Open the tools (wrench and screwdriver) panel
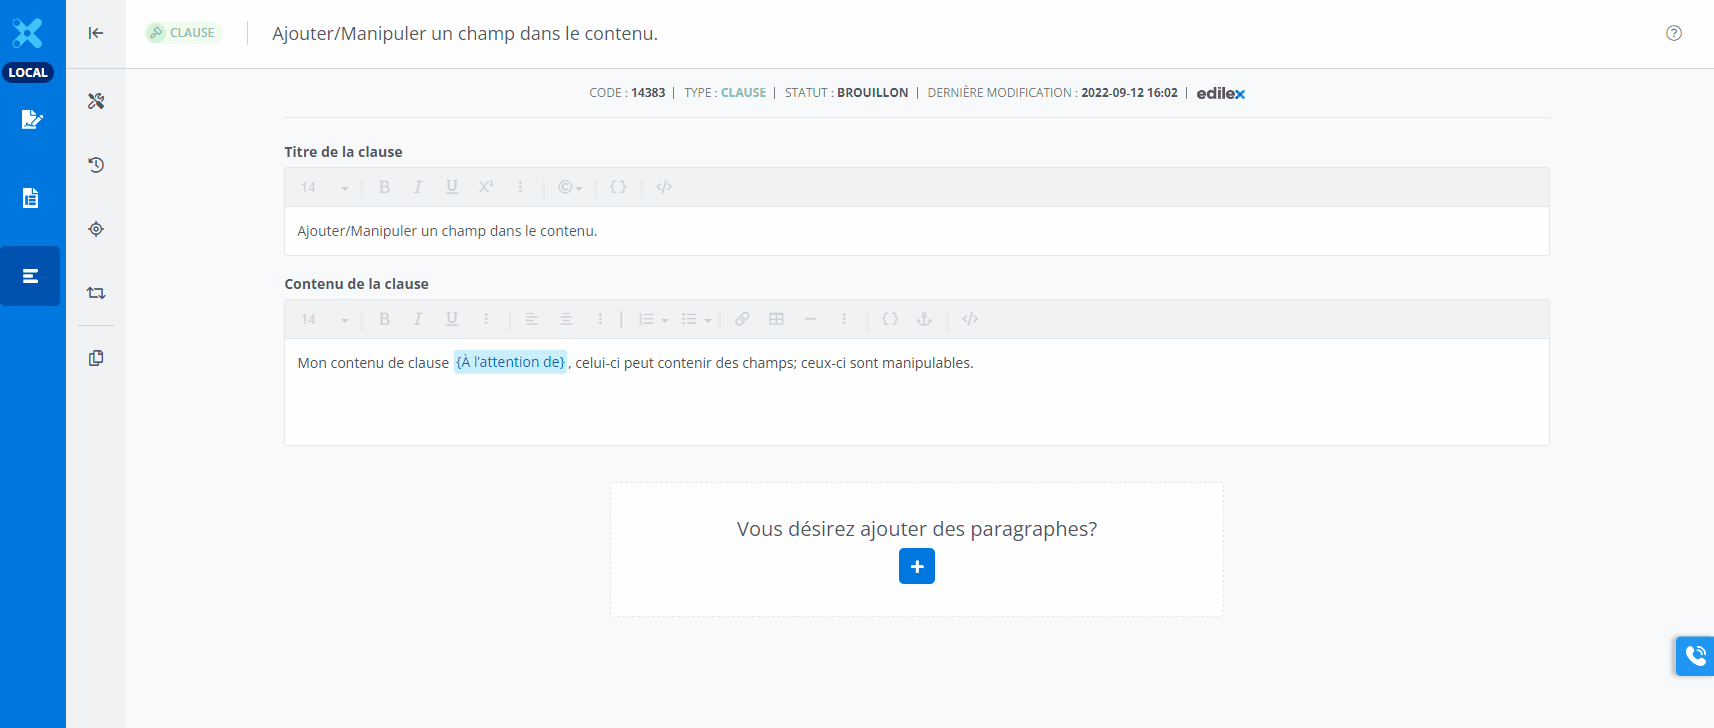This screenshot has width=1714, height=728. coord(96,101)
